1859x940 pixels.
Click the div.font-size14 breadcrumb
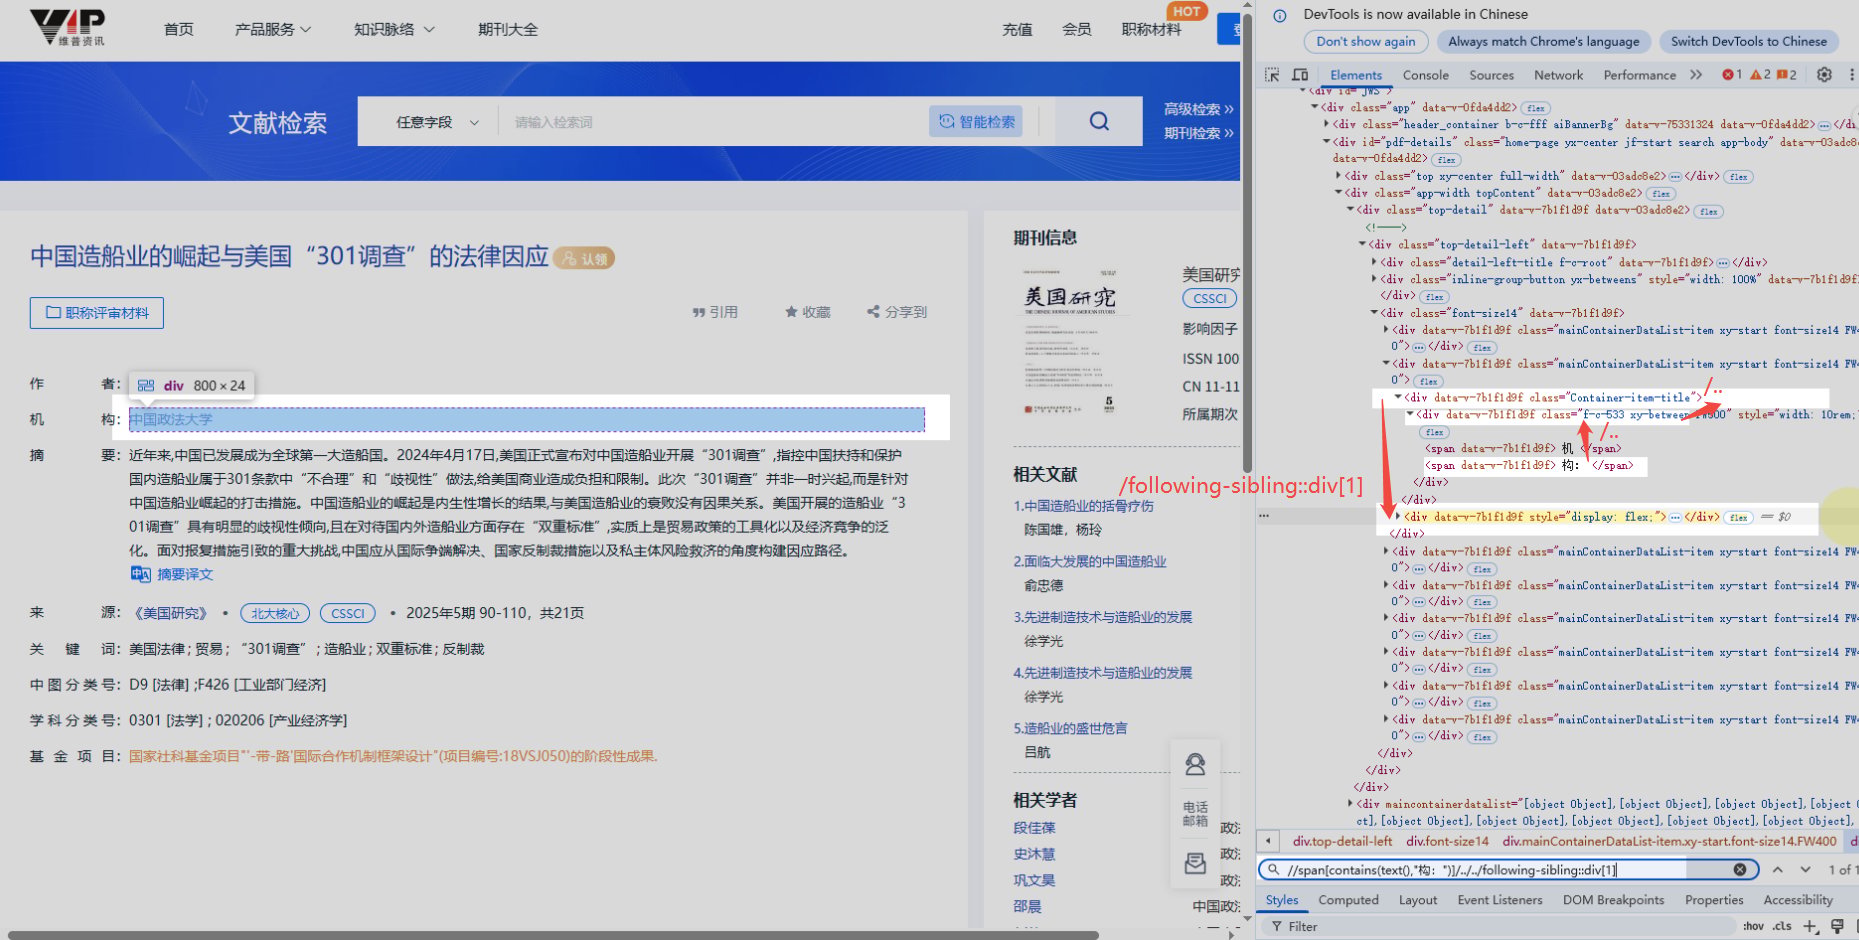pos(1447,841)
